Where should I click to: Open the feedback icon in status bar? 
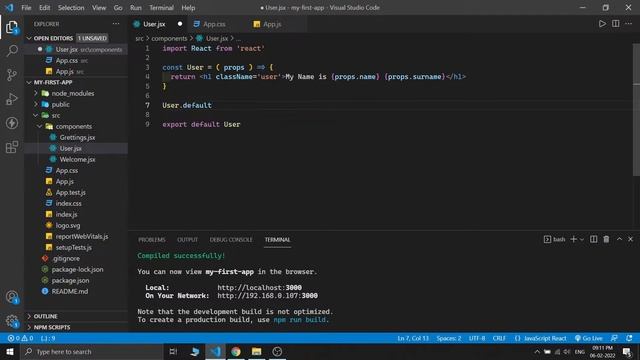(x=614, y=338)
